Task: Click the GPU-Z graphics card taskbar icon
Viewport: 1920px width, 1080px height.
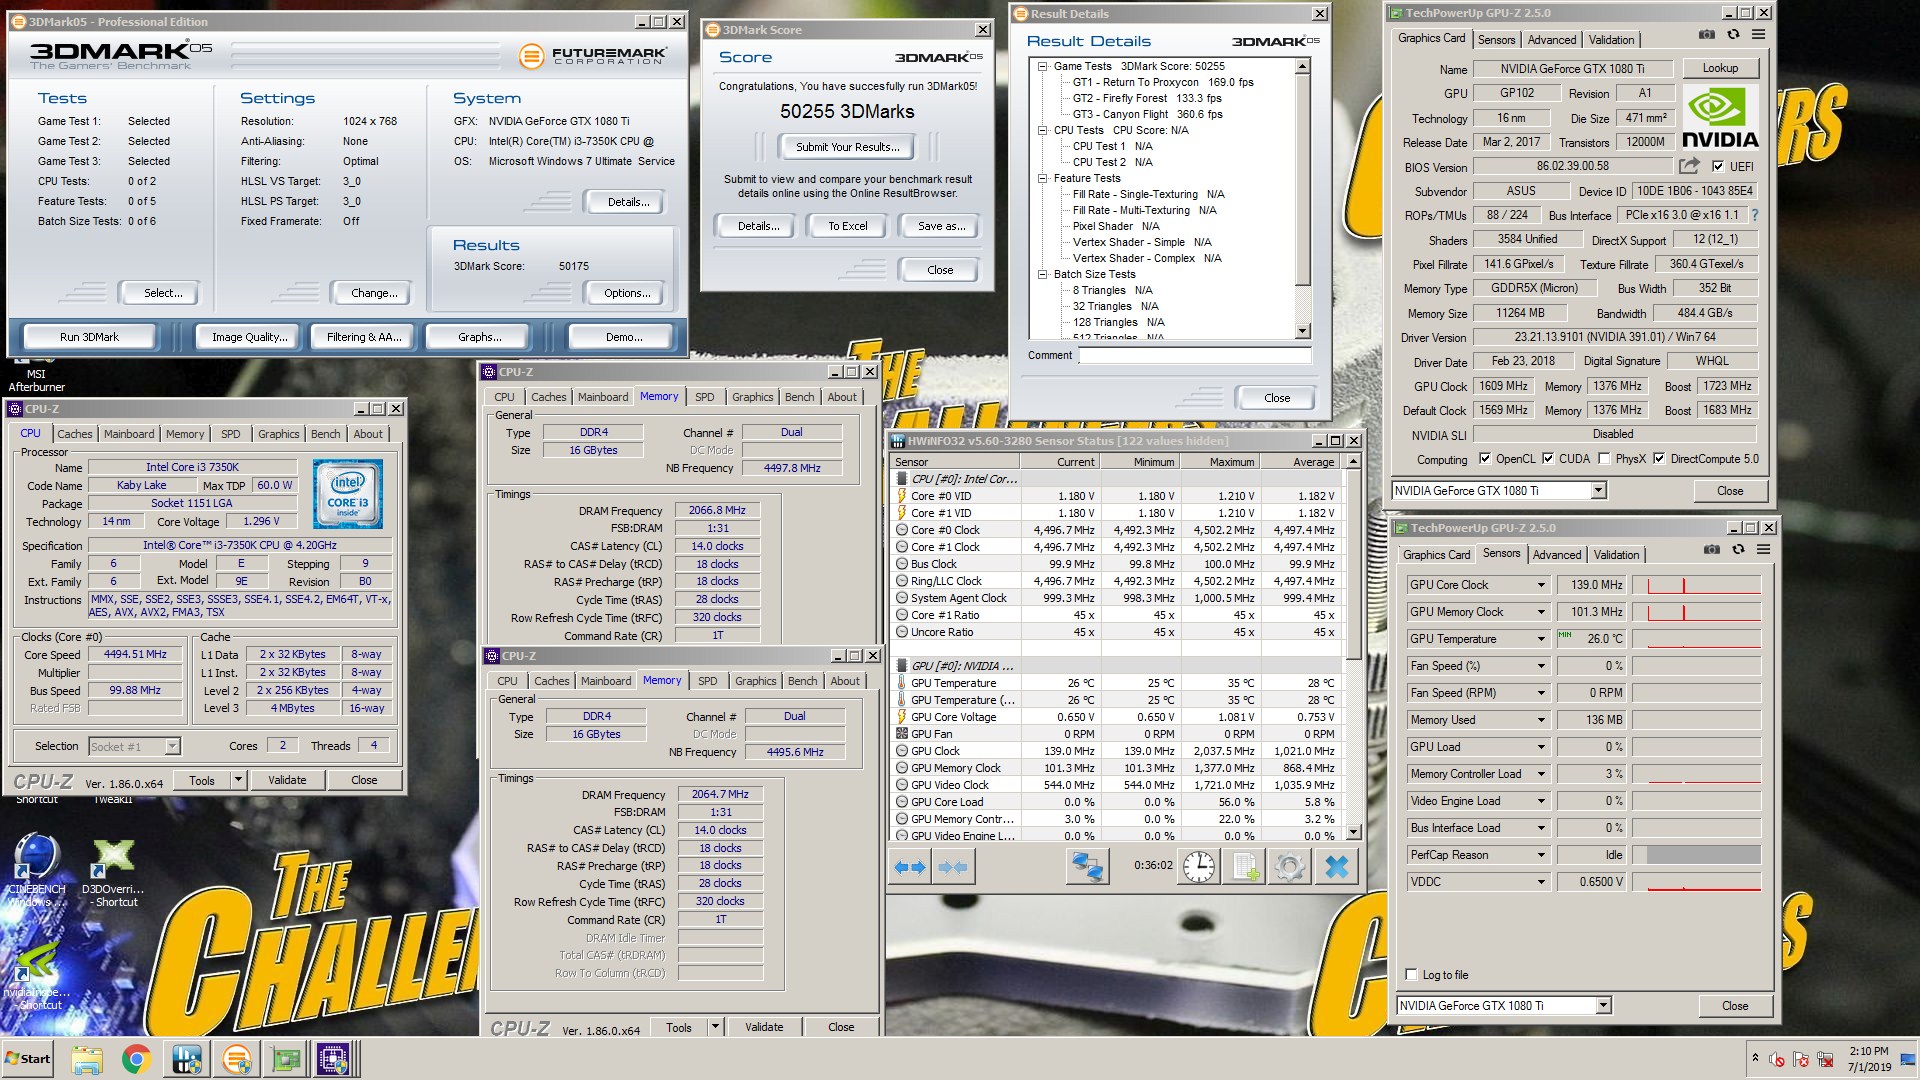Action: click(x=285, y=1059)
